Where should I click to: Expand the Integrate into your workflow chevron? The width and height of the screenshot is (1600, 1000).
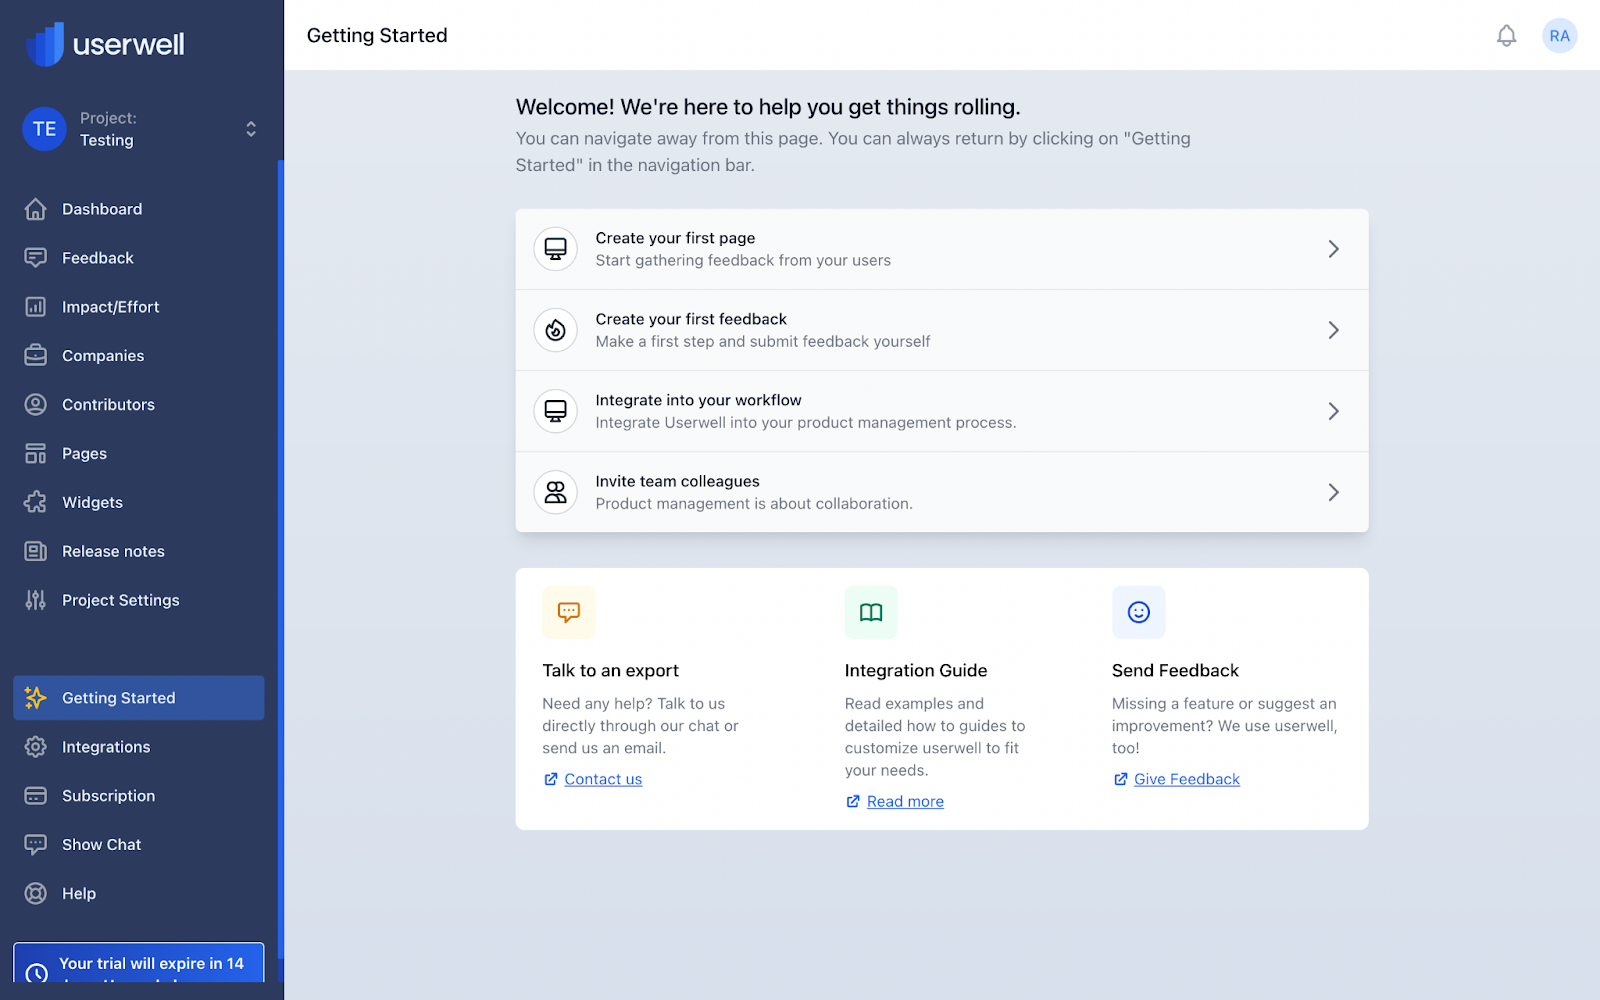coord(1333,411)
